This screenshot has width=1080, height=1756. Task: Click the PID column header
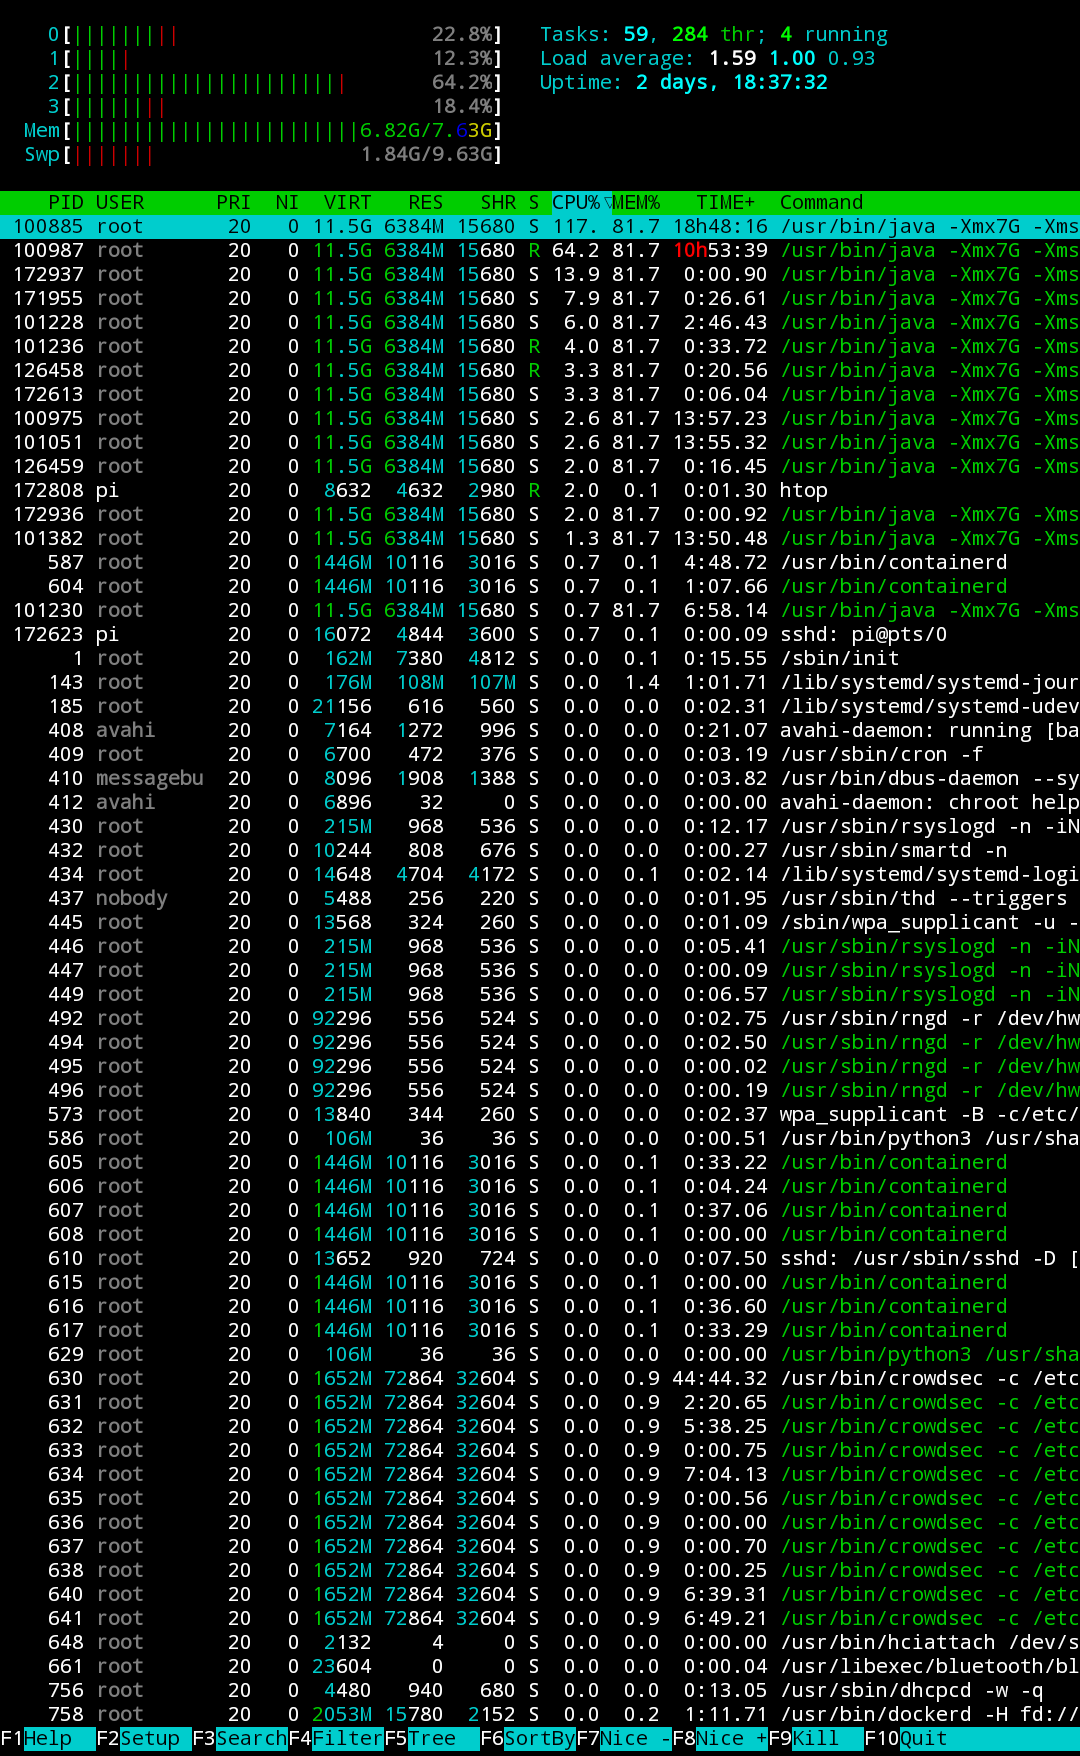pos(66,203)
